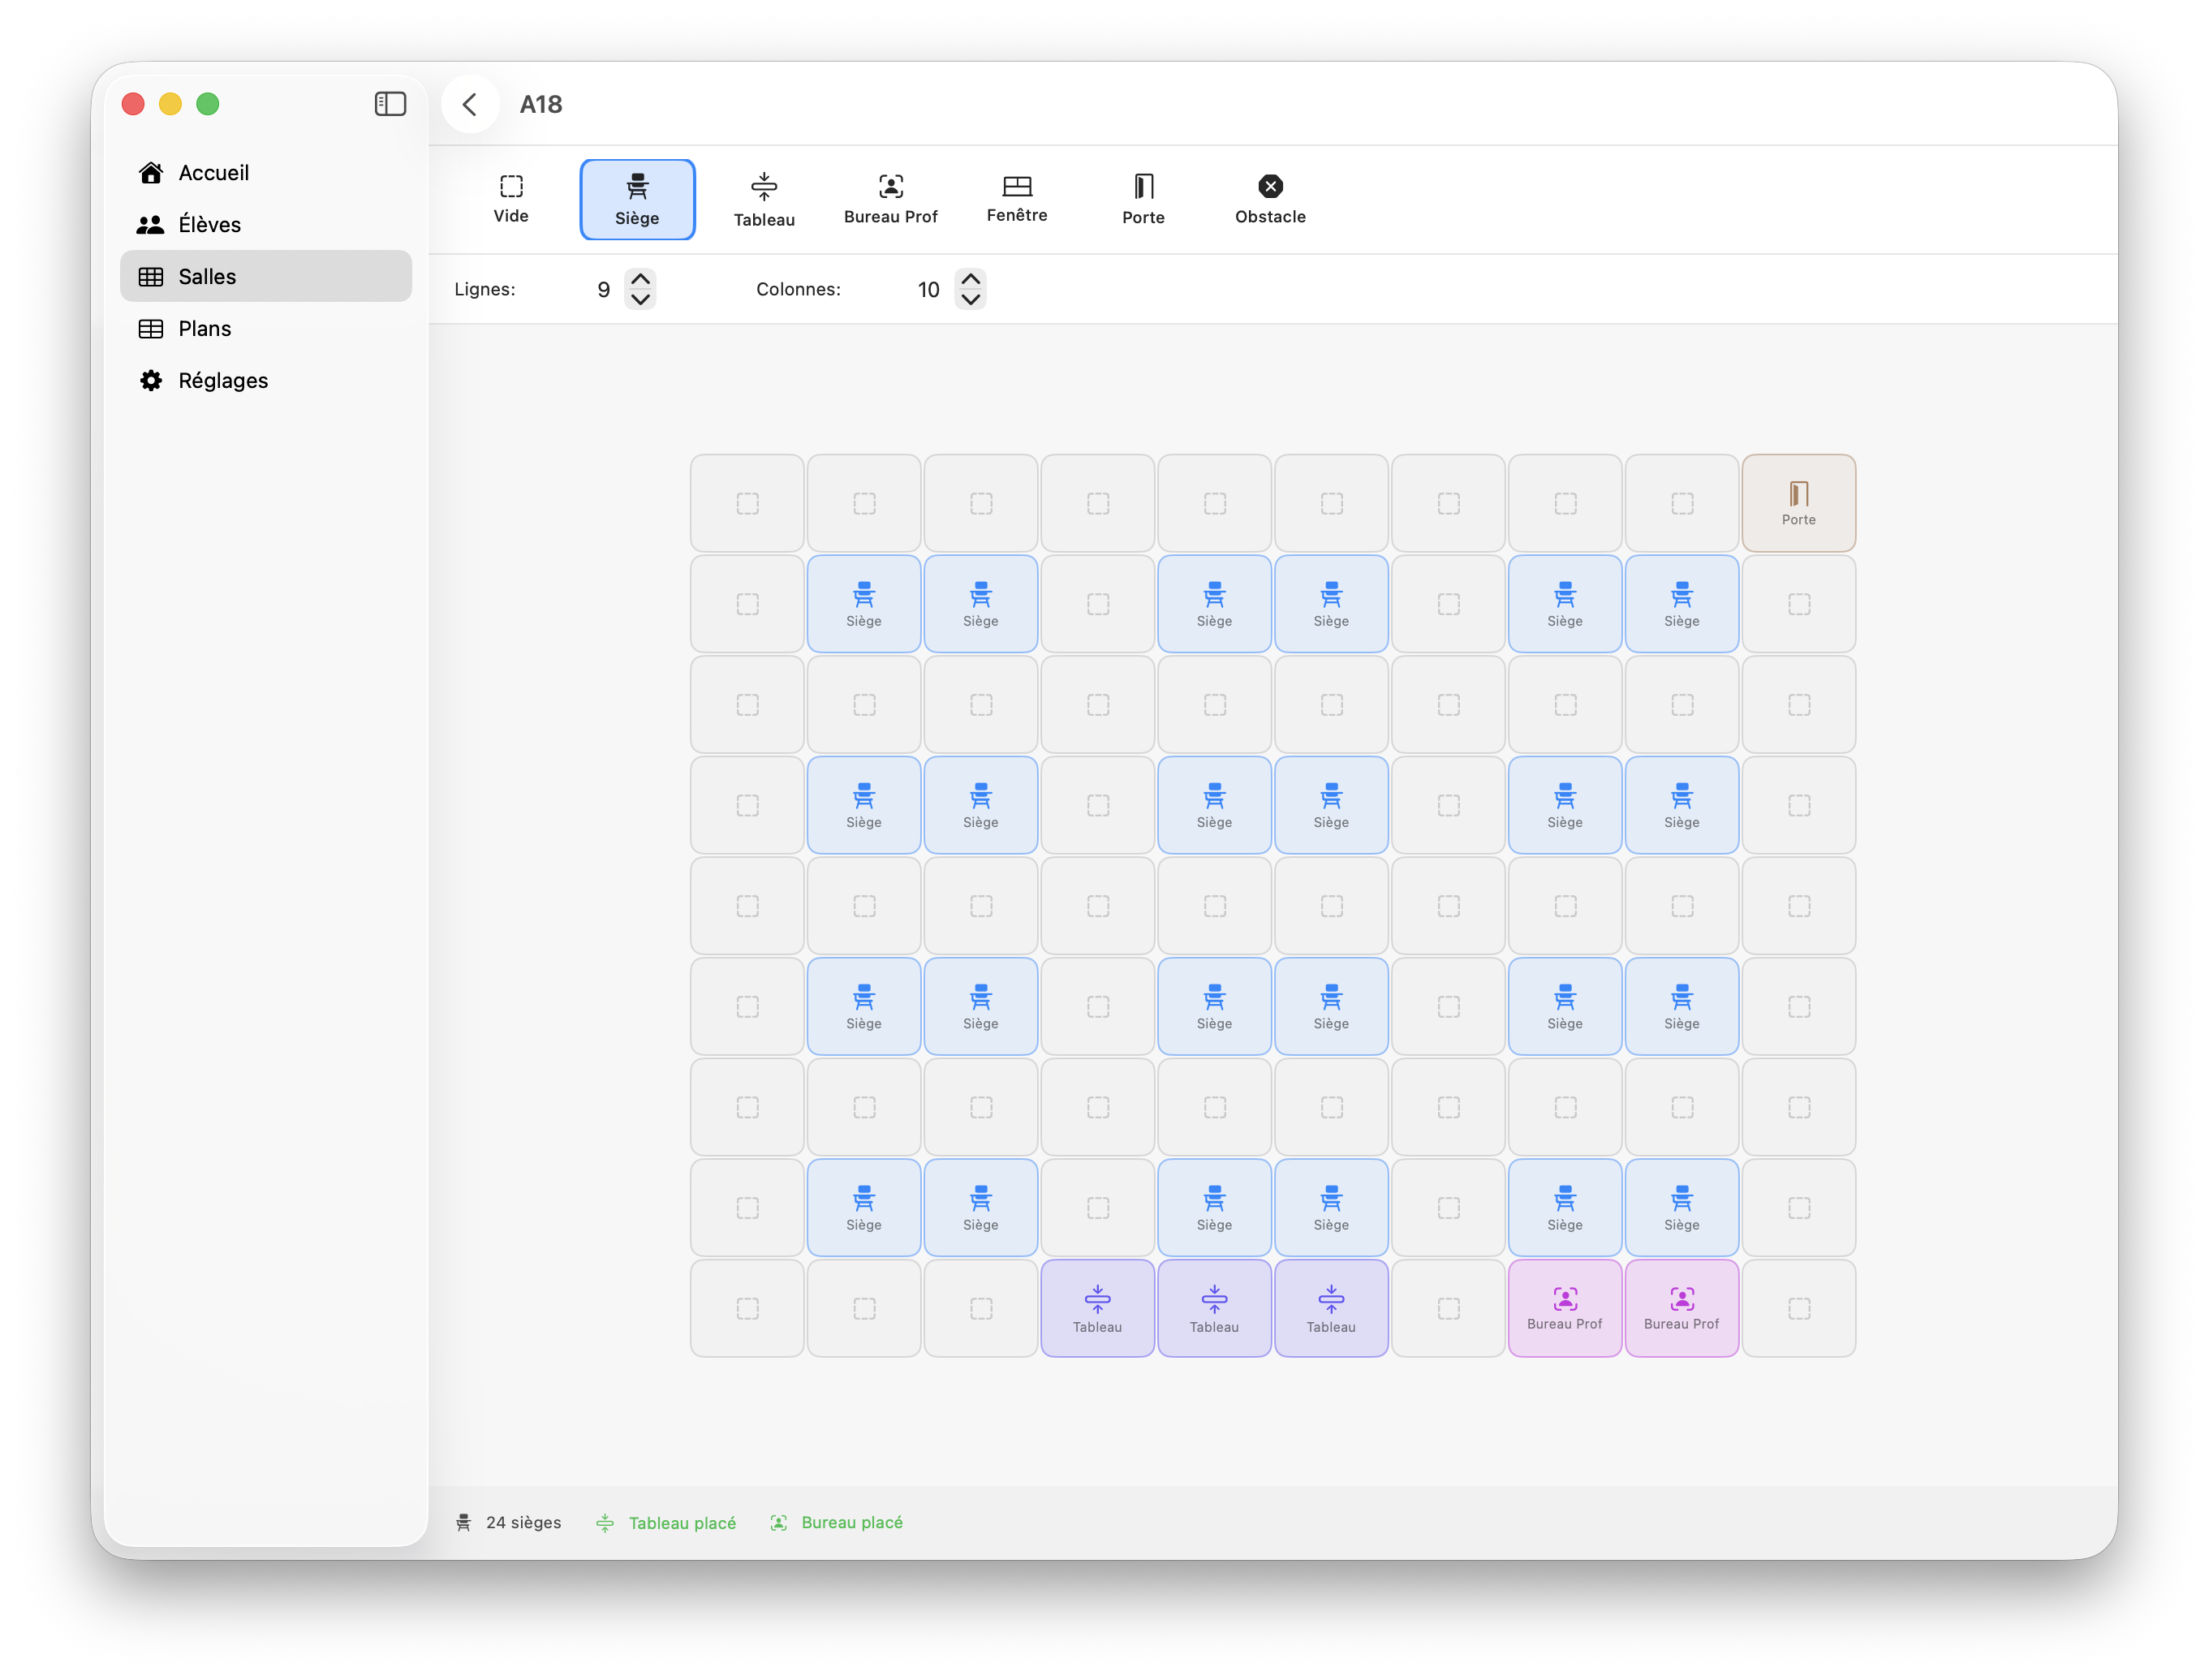The image size is (2209, 1680).
Task: Click the Siège cell at row 4, column 2
Action: pyautogui.click(x=864, y=805)
